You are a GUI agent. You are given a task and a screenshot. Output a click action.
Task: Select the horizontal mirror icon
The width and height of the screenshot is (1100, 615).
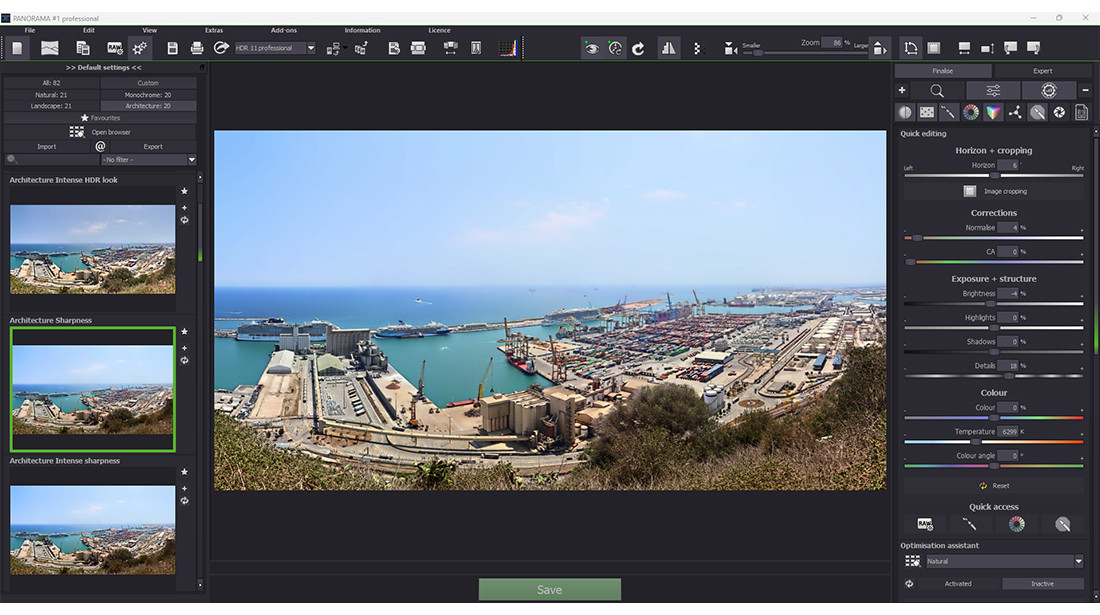click(668, 47)
